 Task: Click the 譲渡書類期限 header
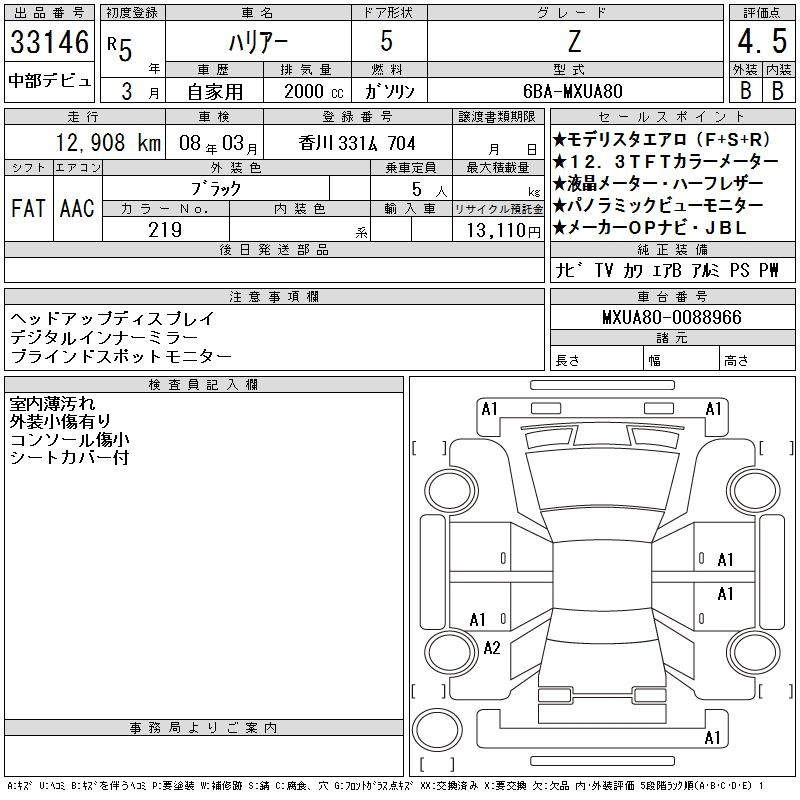[497, 117]
